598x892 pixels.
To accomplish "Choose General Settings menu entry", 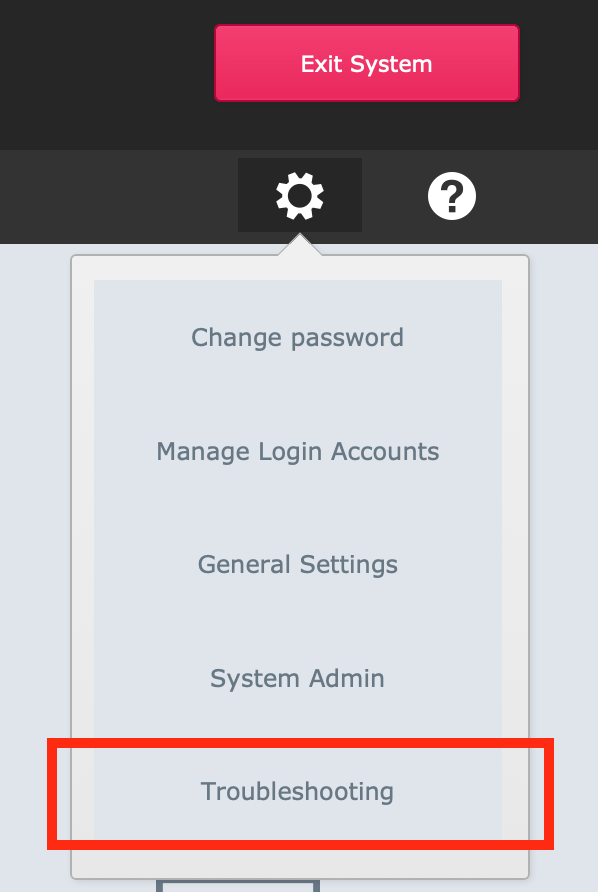I will click(x=298, y=564).
